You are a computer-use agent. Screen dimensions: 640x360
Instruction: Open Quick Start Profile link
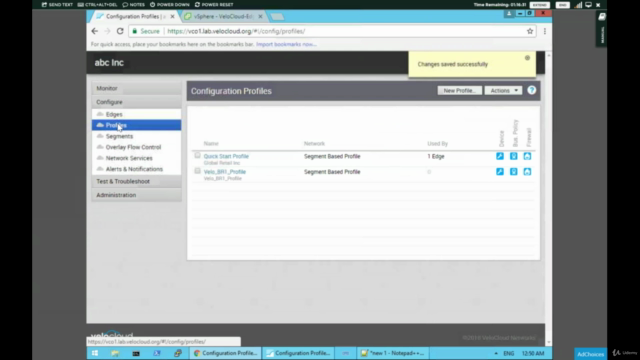(x=226, y=156)
